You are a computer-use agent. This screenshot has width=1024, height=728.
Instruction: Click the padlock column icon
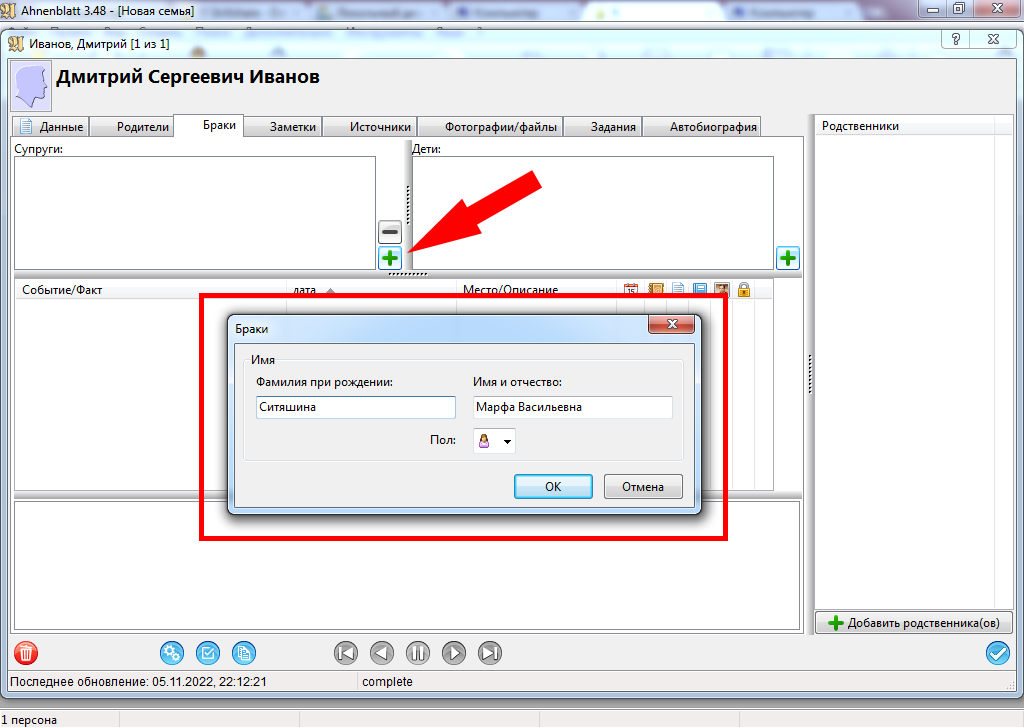coord(743,290)
